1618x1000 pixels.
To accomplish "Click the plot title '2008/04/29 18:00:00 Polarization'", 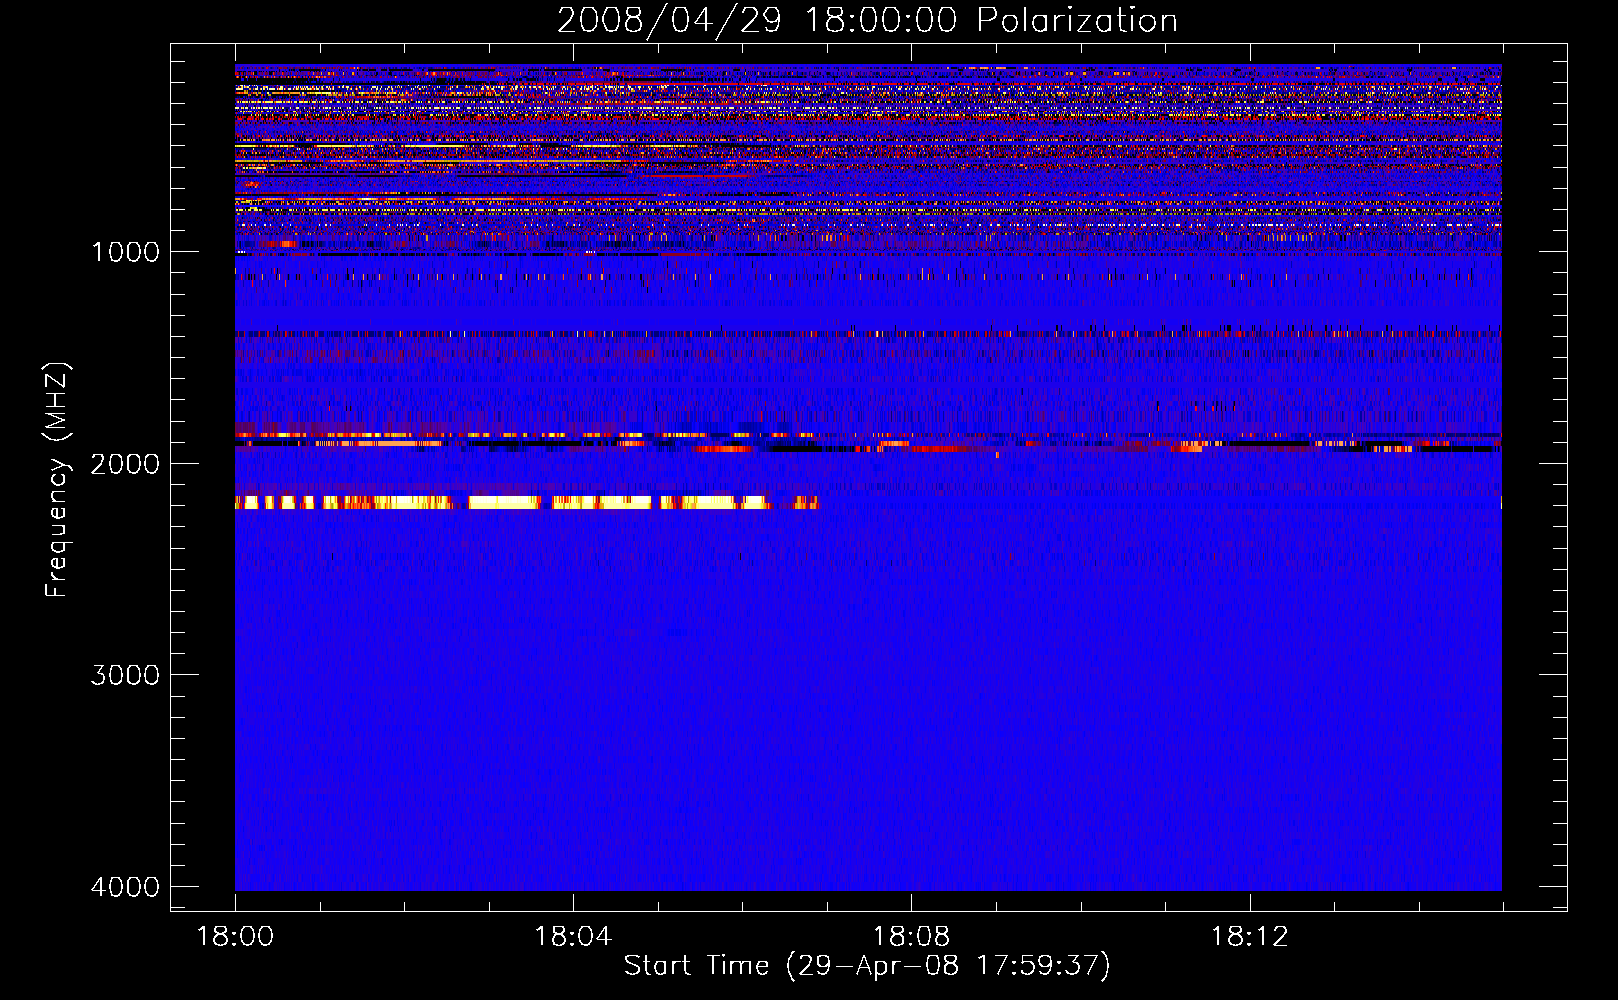I will point(867,21).
